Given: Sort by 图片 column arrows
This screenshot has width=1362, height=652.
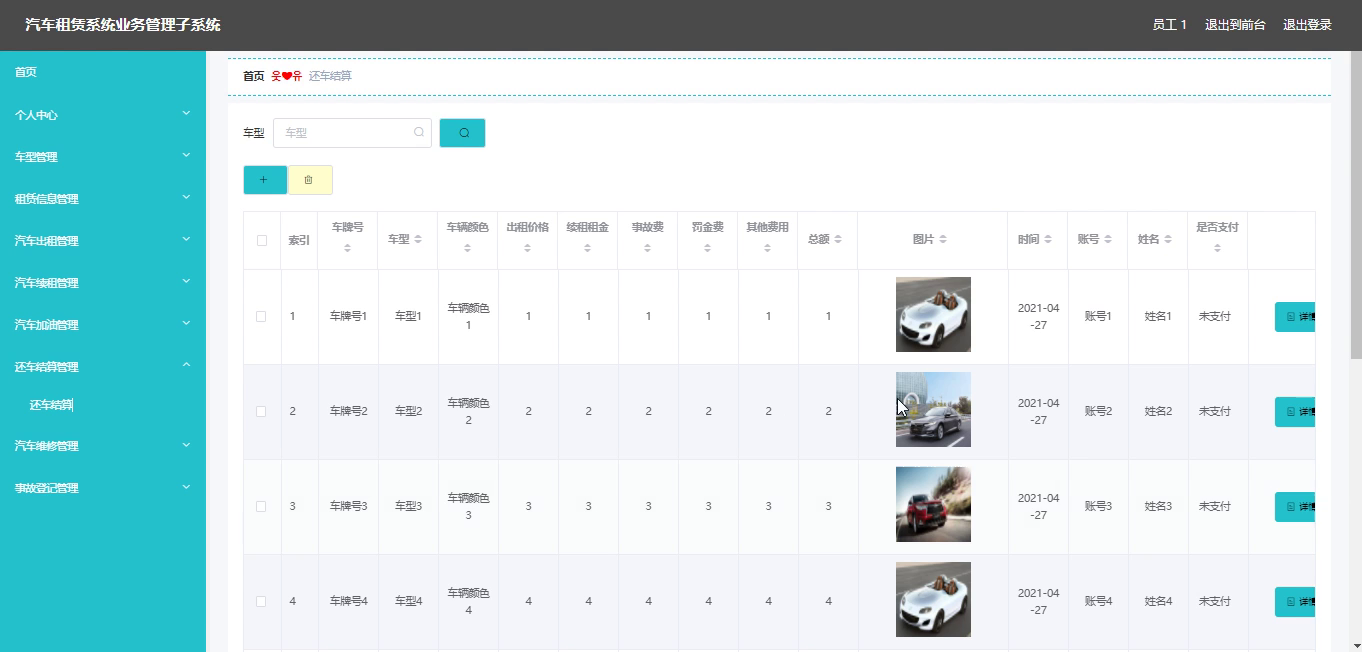Looking at the screenshot, I should [943, 240].
